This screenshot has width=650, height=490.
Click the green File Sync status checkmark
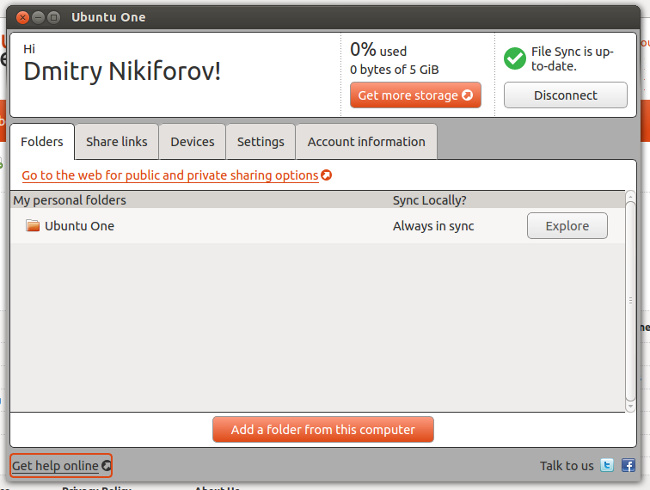[515, 58]
